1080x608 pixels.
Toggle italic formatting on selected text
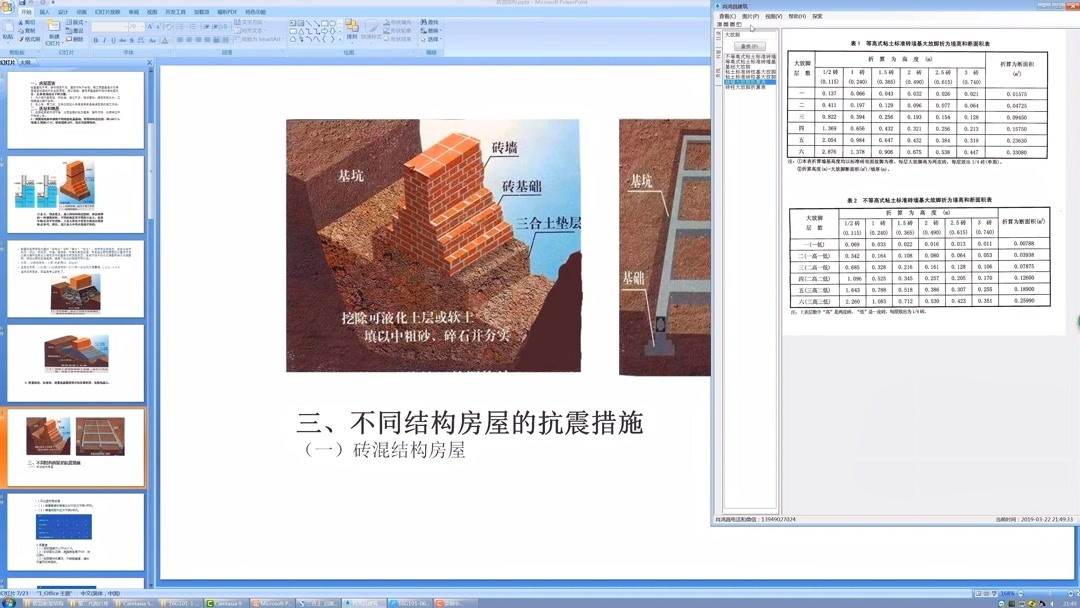tap(103, 40)
